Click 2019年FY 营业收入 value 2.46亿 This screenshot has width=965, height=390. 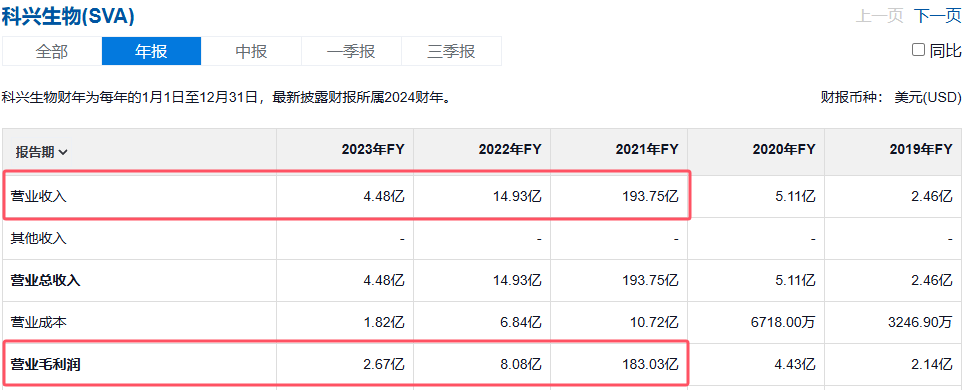tap(931, 197)
